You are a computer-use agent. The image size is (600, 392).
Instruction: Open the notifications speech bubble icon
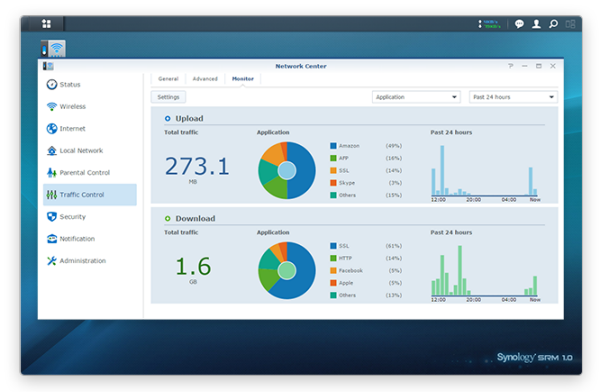(x=519, y=24)
